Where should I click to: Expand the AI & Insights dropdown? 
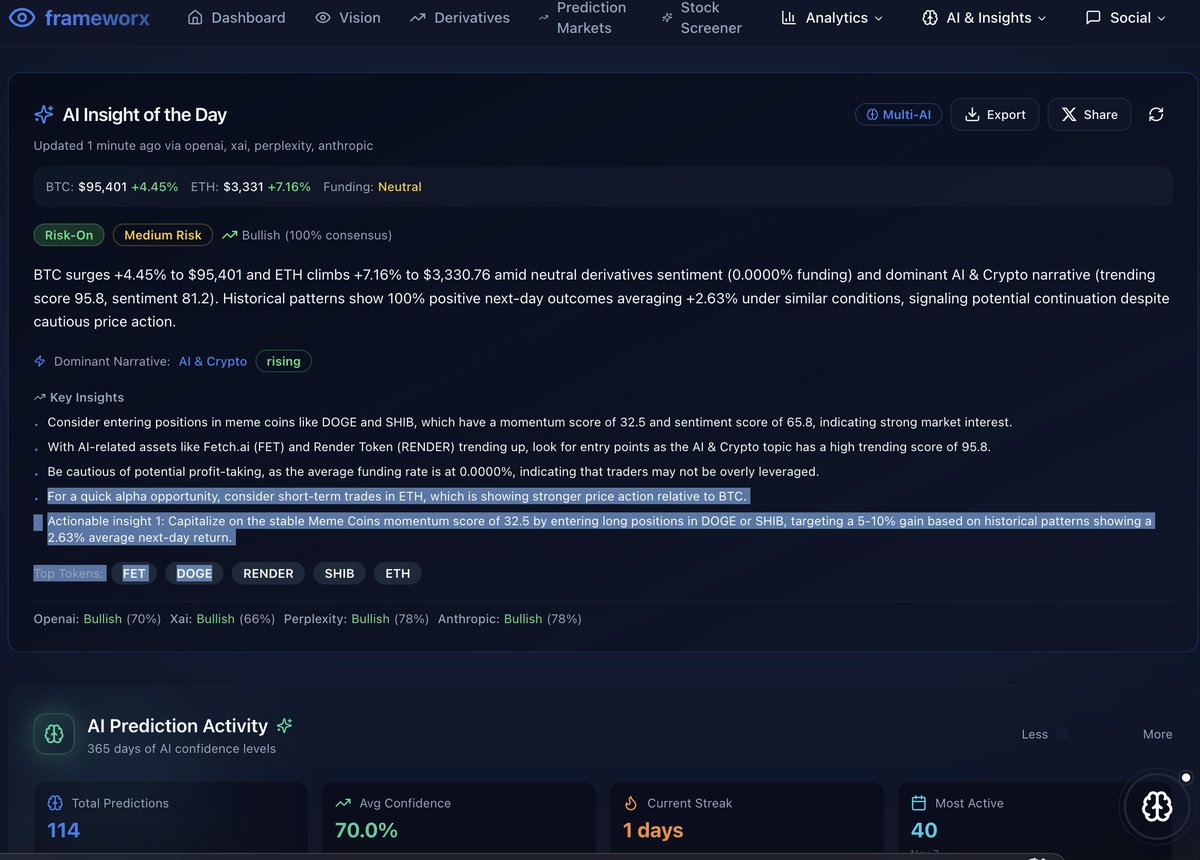984,18
